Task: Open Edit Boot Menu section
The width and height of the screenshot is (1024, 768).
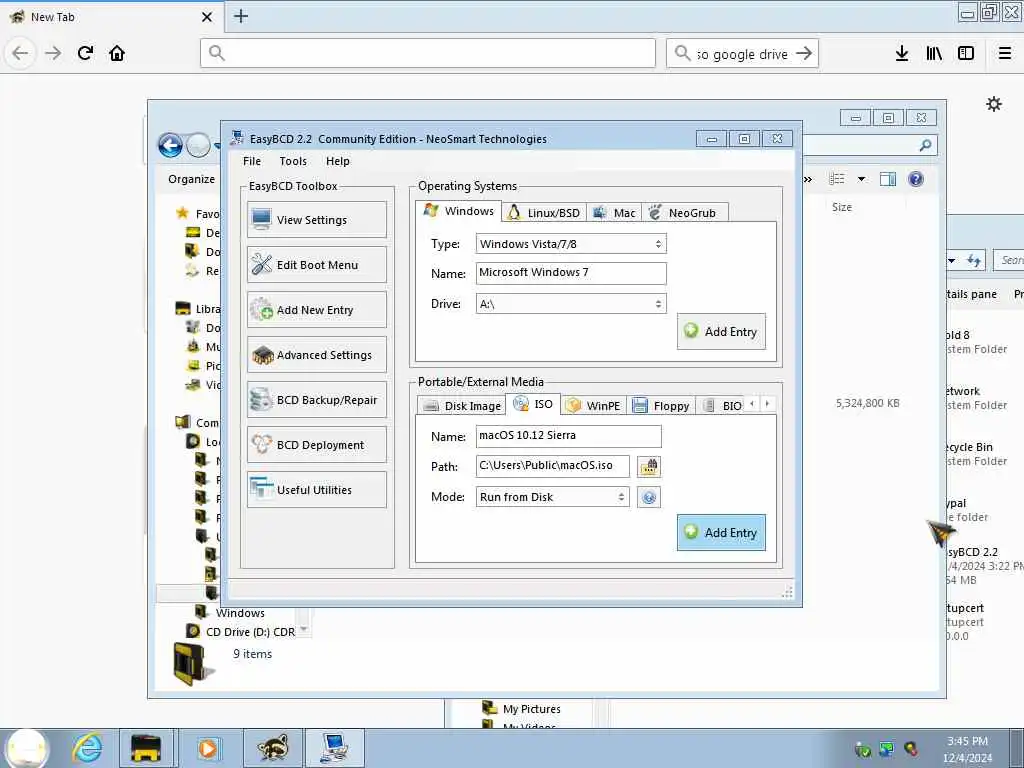Action: tap(317, 264)
